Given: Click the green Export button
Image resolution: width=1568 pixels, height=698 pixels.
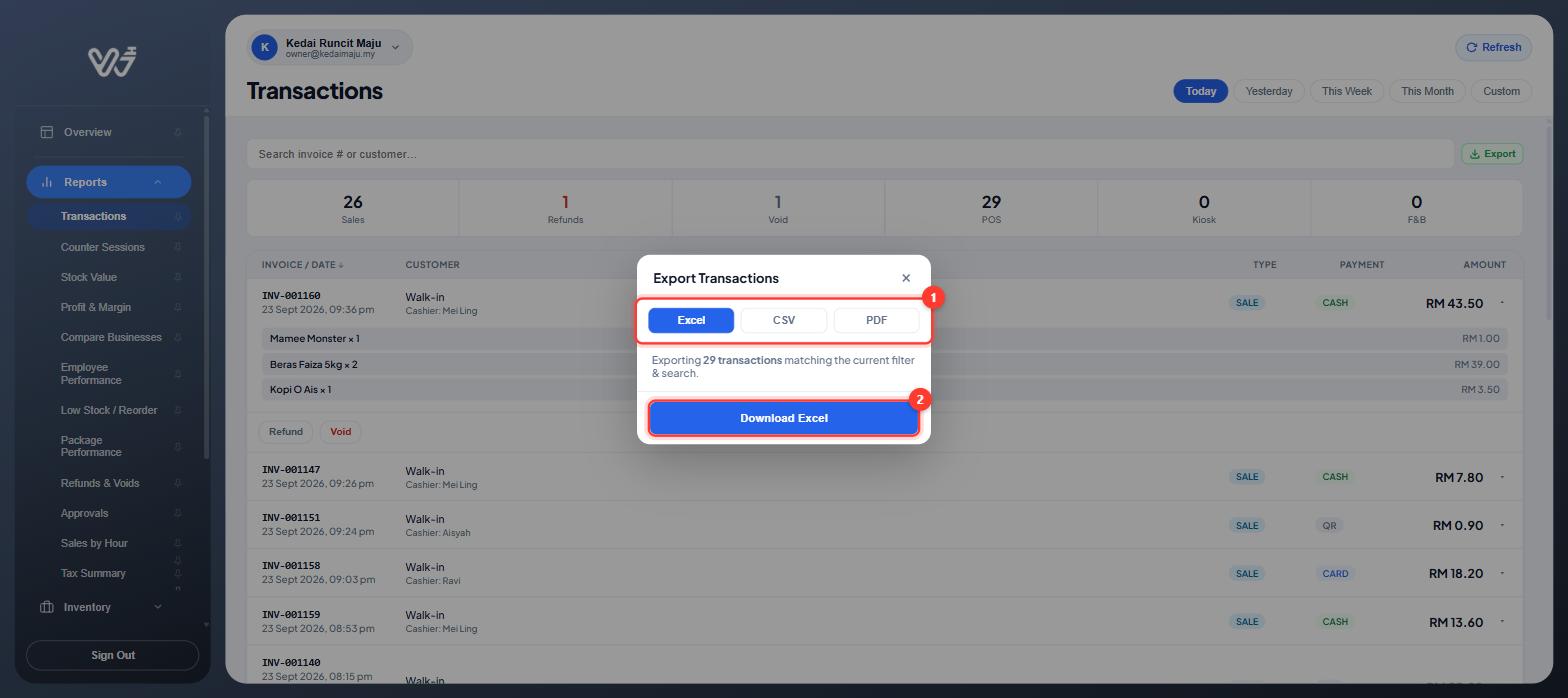Looking at the screenshot, I should coord(1492,154).
